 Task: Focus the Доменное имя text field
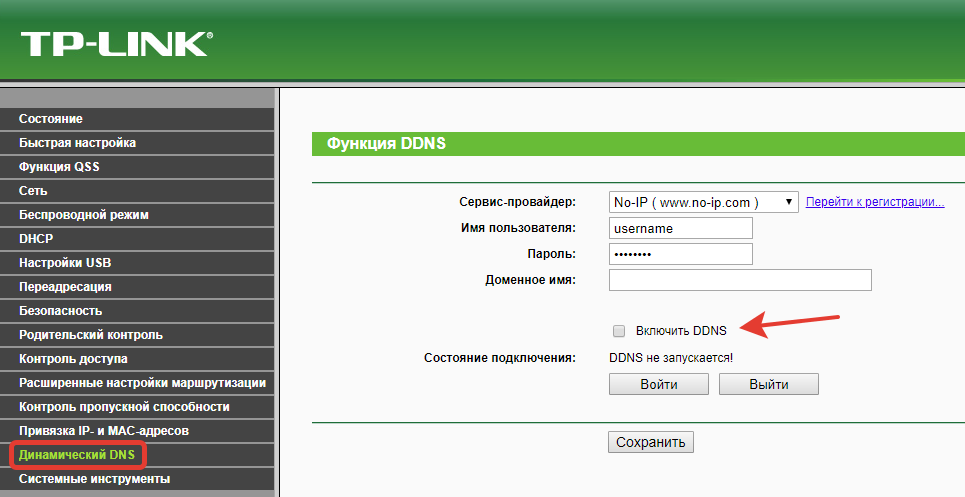740,280
